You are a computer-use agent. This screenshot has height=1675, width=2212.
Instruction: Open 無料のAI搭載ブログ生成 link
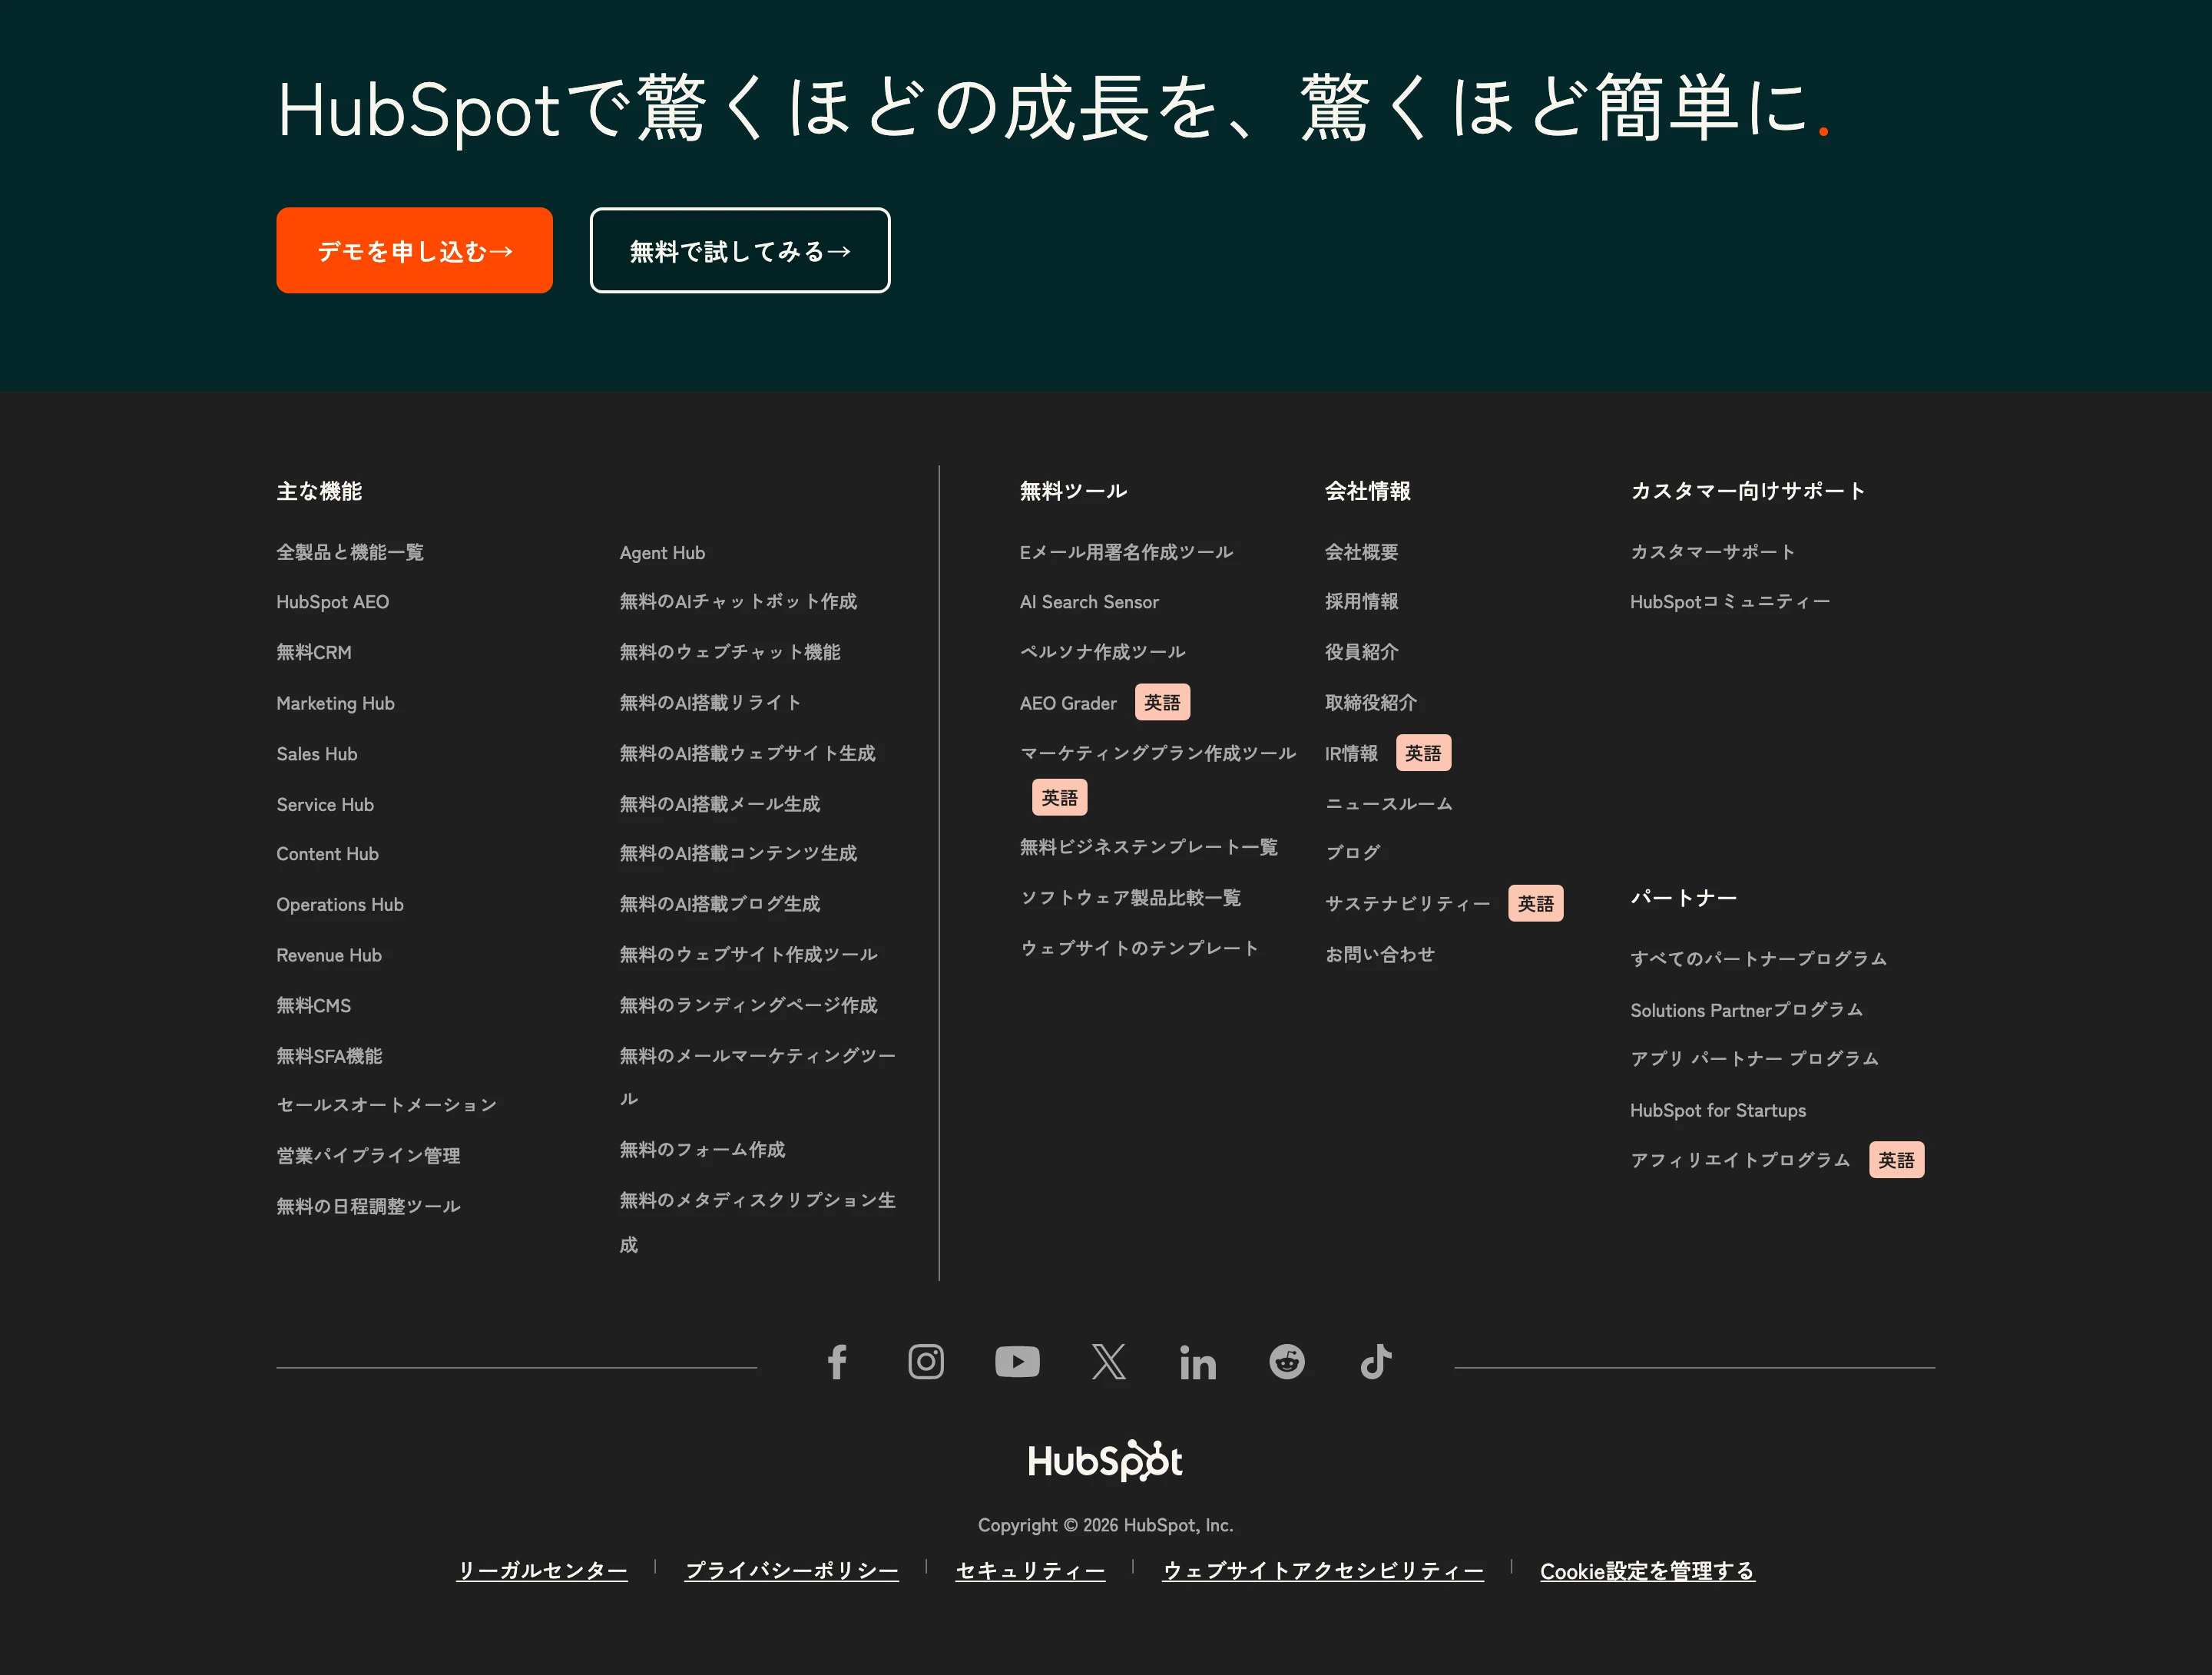click(720, 904)
